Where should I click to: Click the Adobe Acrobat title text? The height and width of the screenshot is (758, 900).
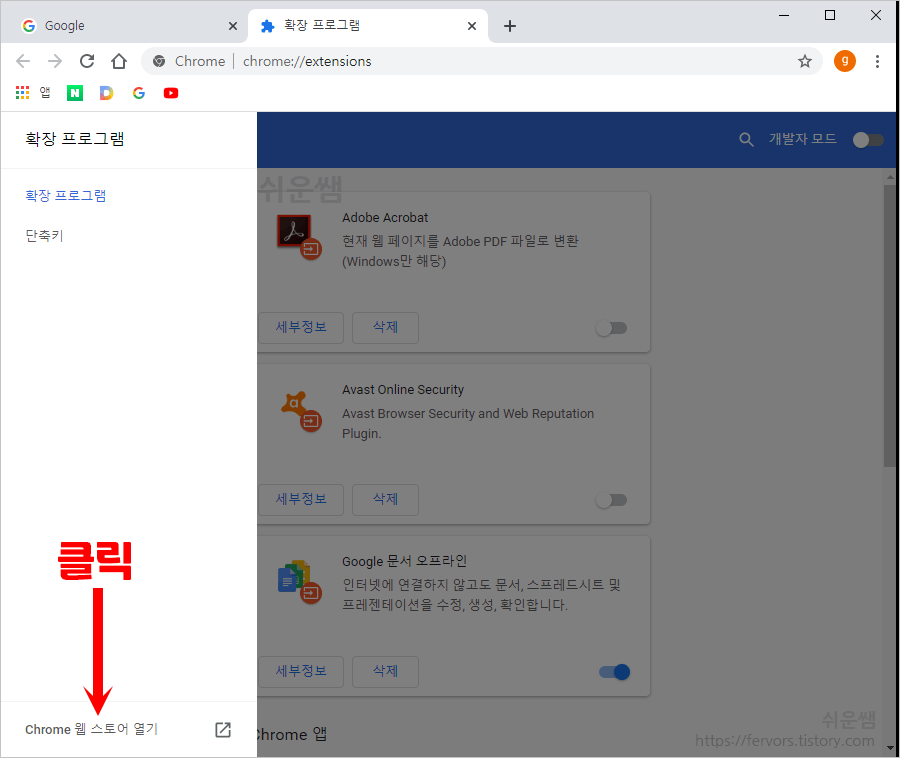pyautogui.click(x=385, y=218)
